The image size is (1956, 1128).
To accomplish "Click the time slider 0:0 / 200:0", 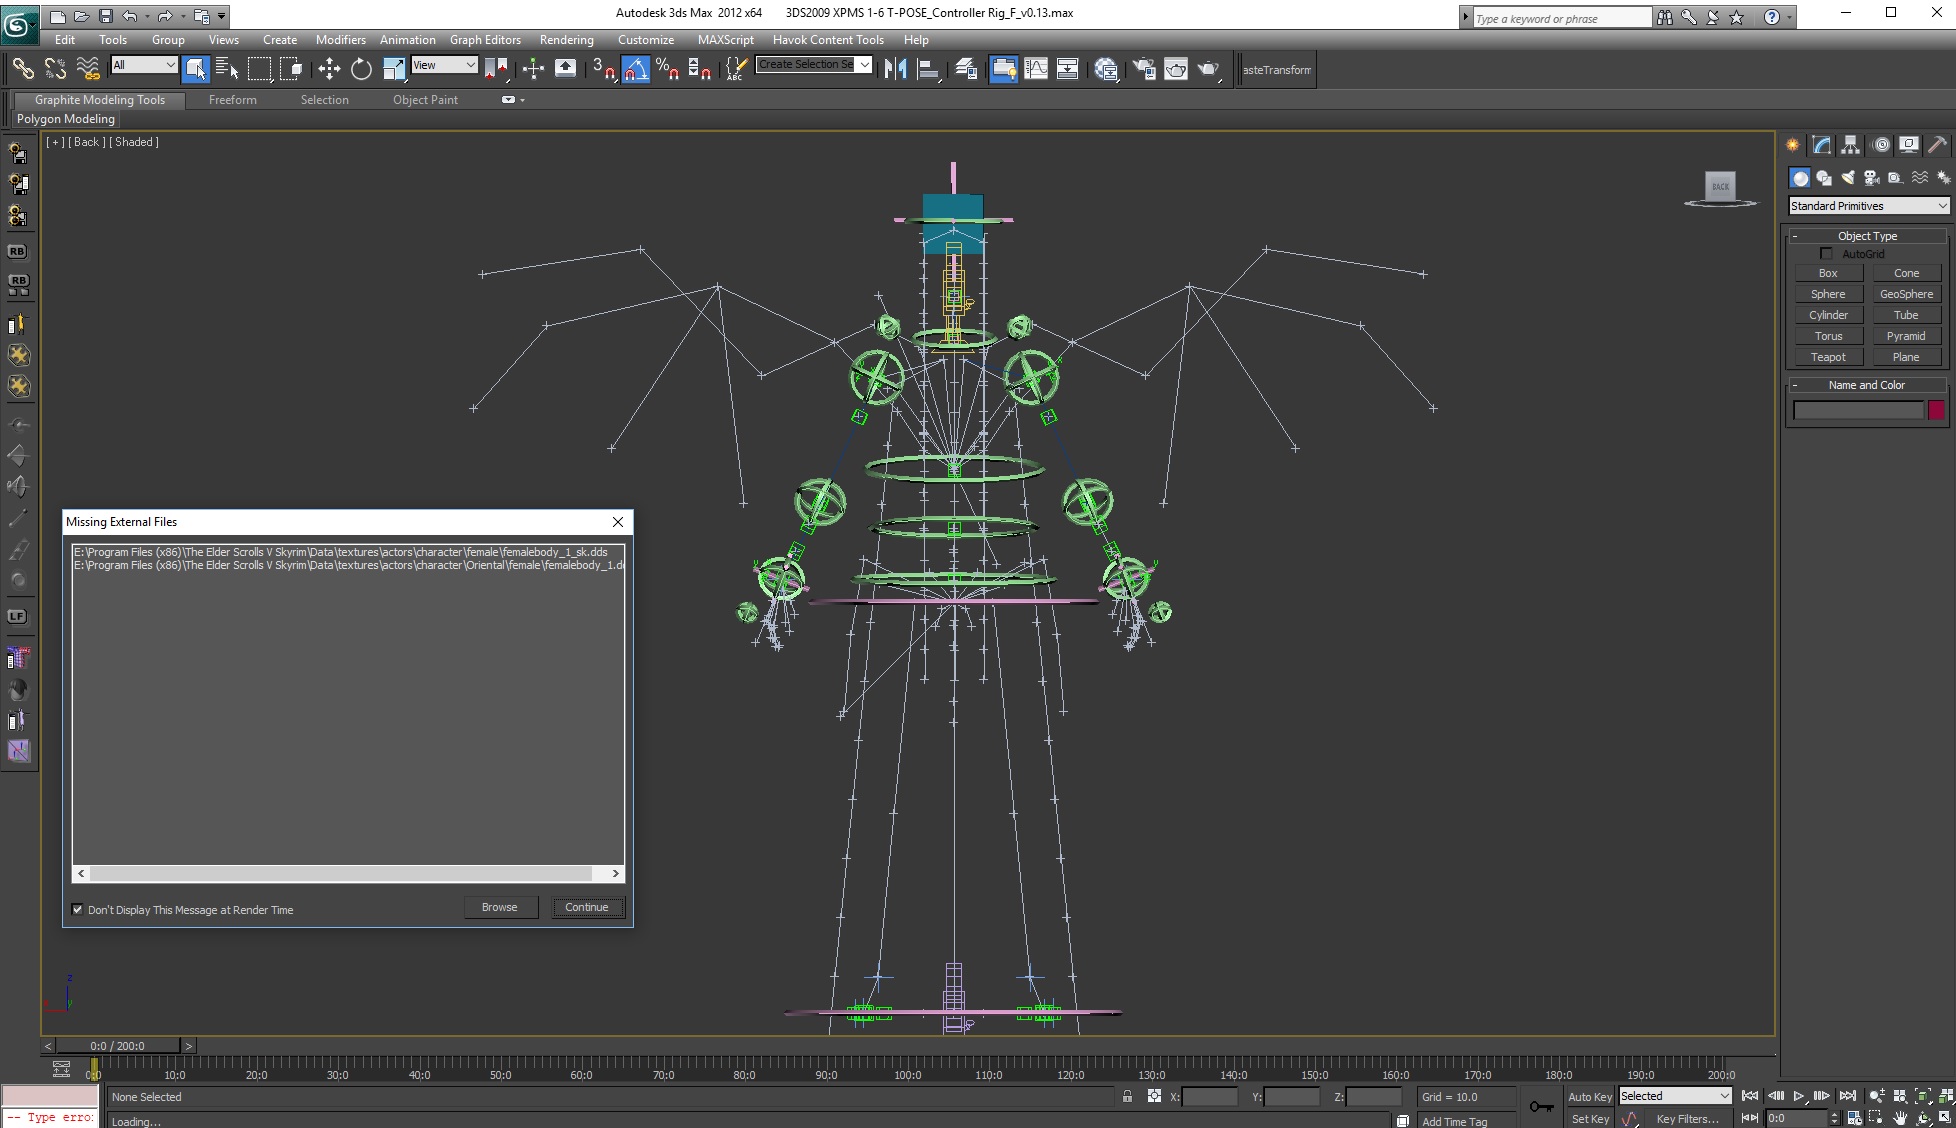I will [117, 1046].
